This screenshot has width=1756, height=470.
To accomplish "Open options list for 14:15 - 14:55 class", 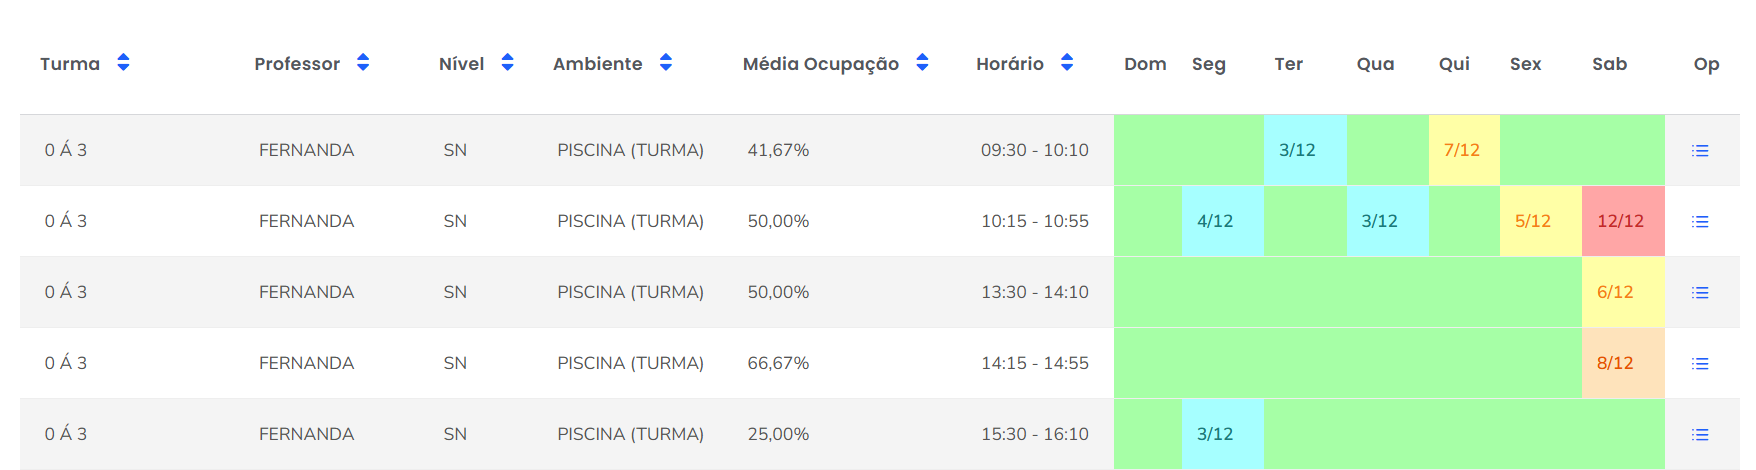I will pyautogui.click(x=1700, y=364).
